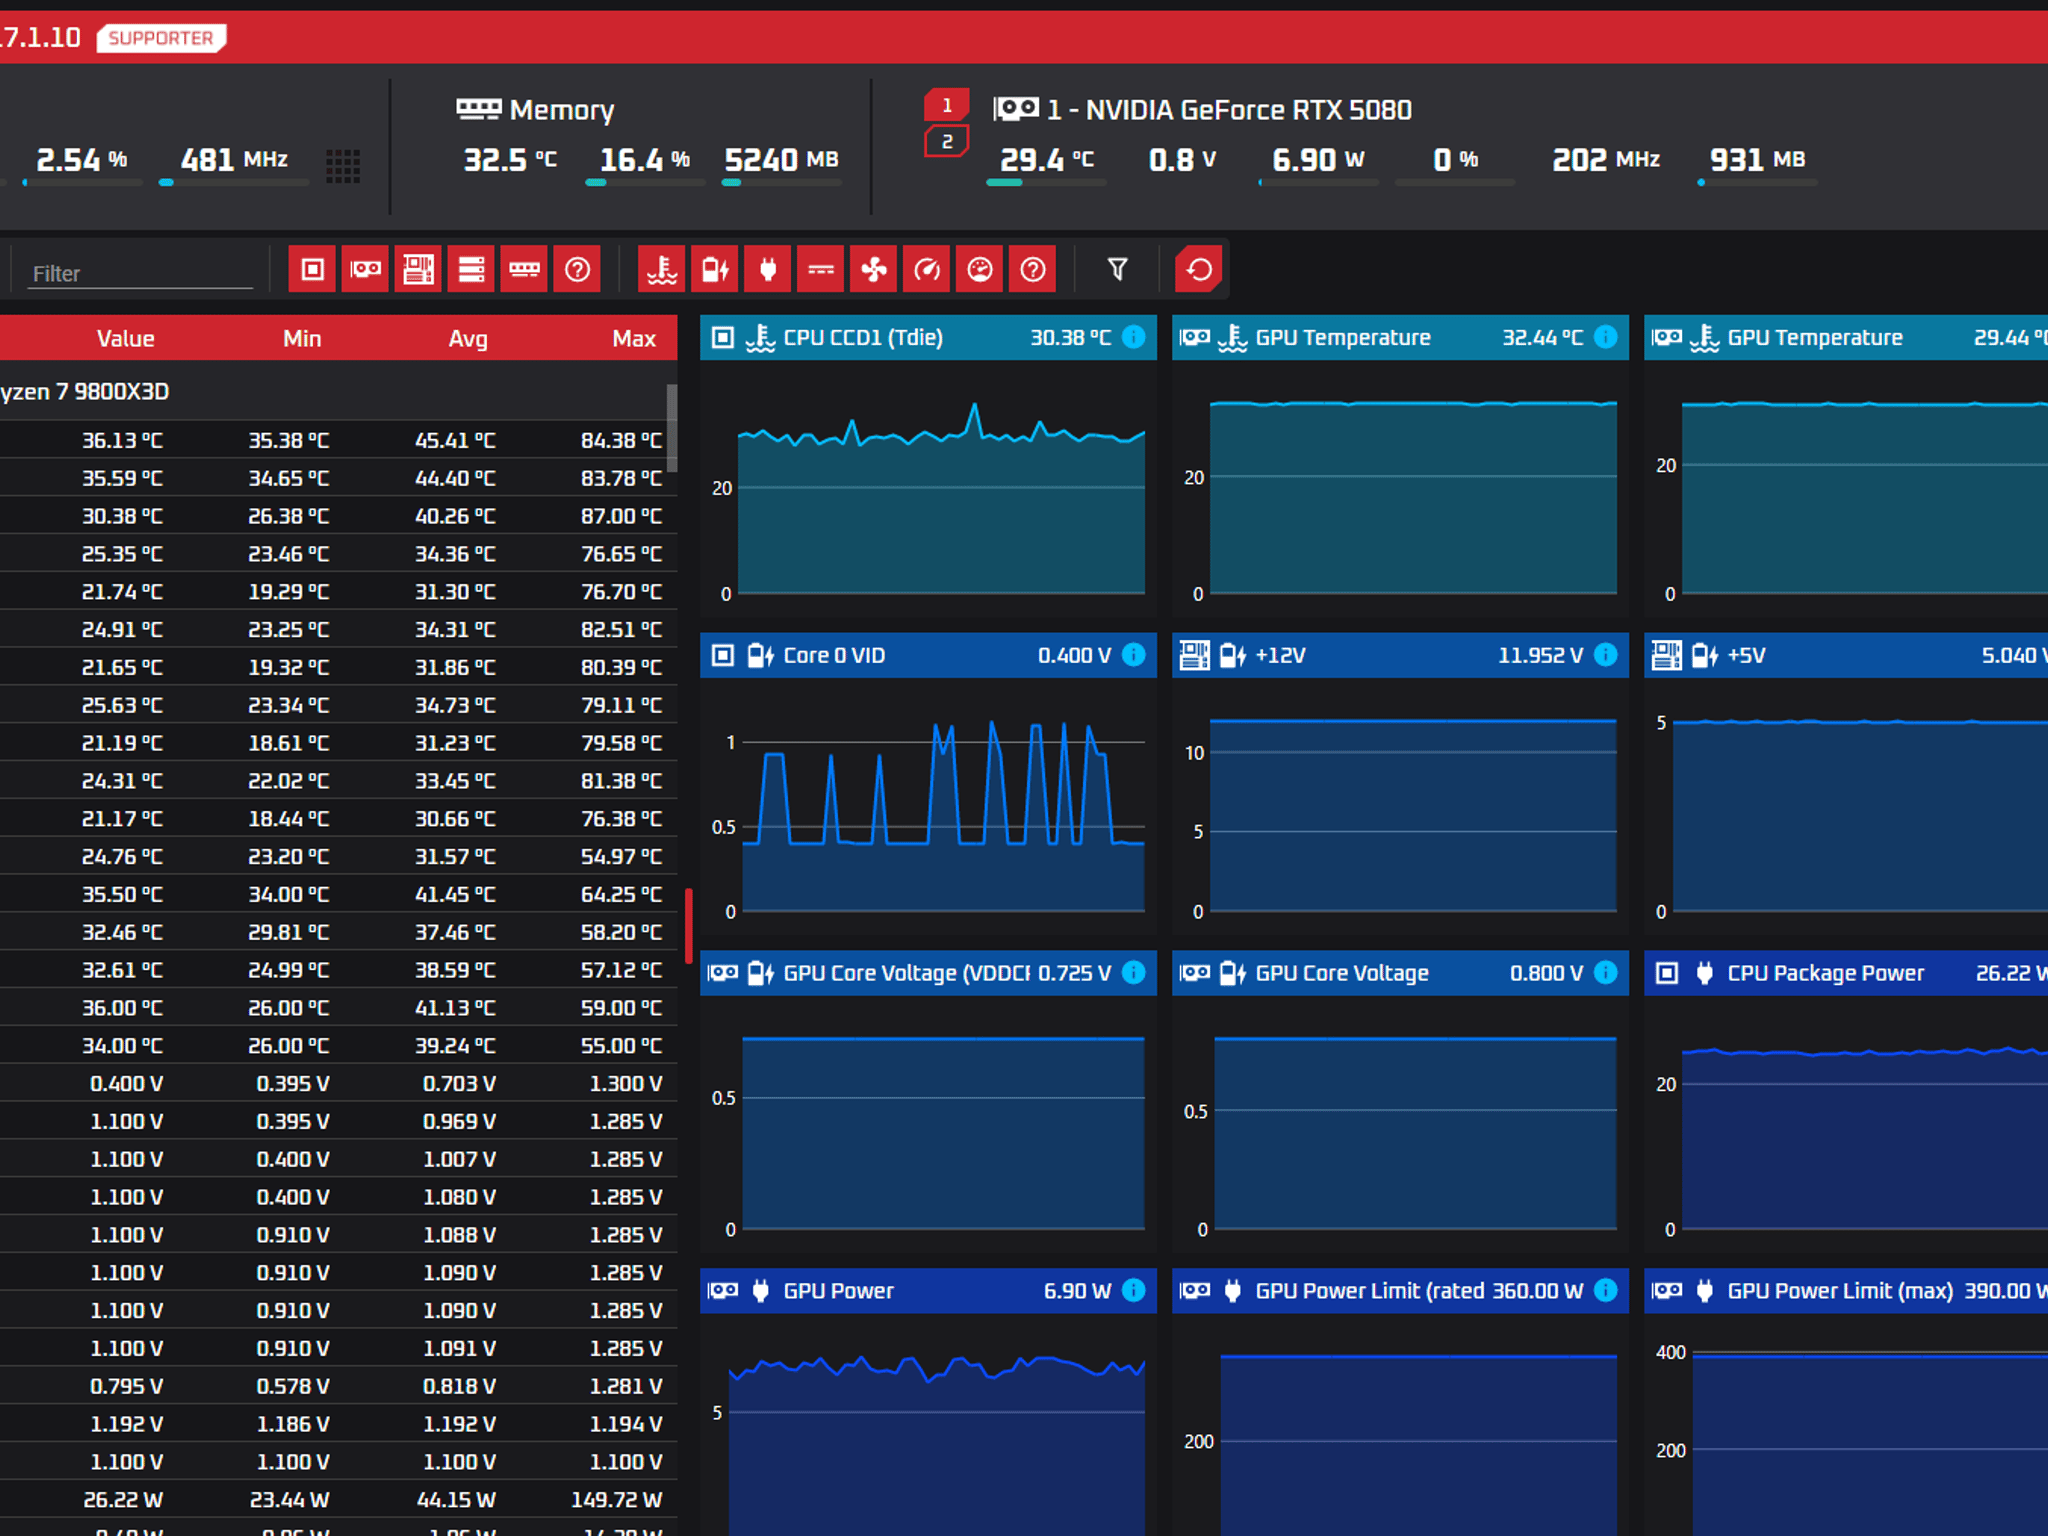Click the voltage sensor filter icon
Screen dimensions: 2048x1536
[x=715, y=269]
